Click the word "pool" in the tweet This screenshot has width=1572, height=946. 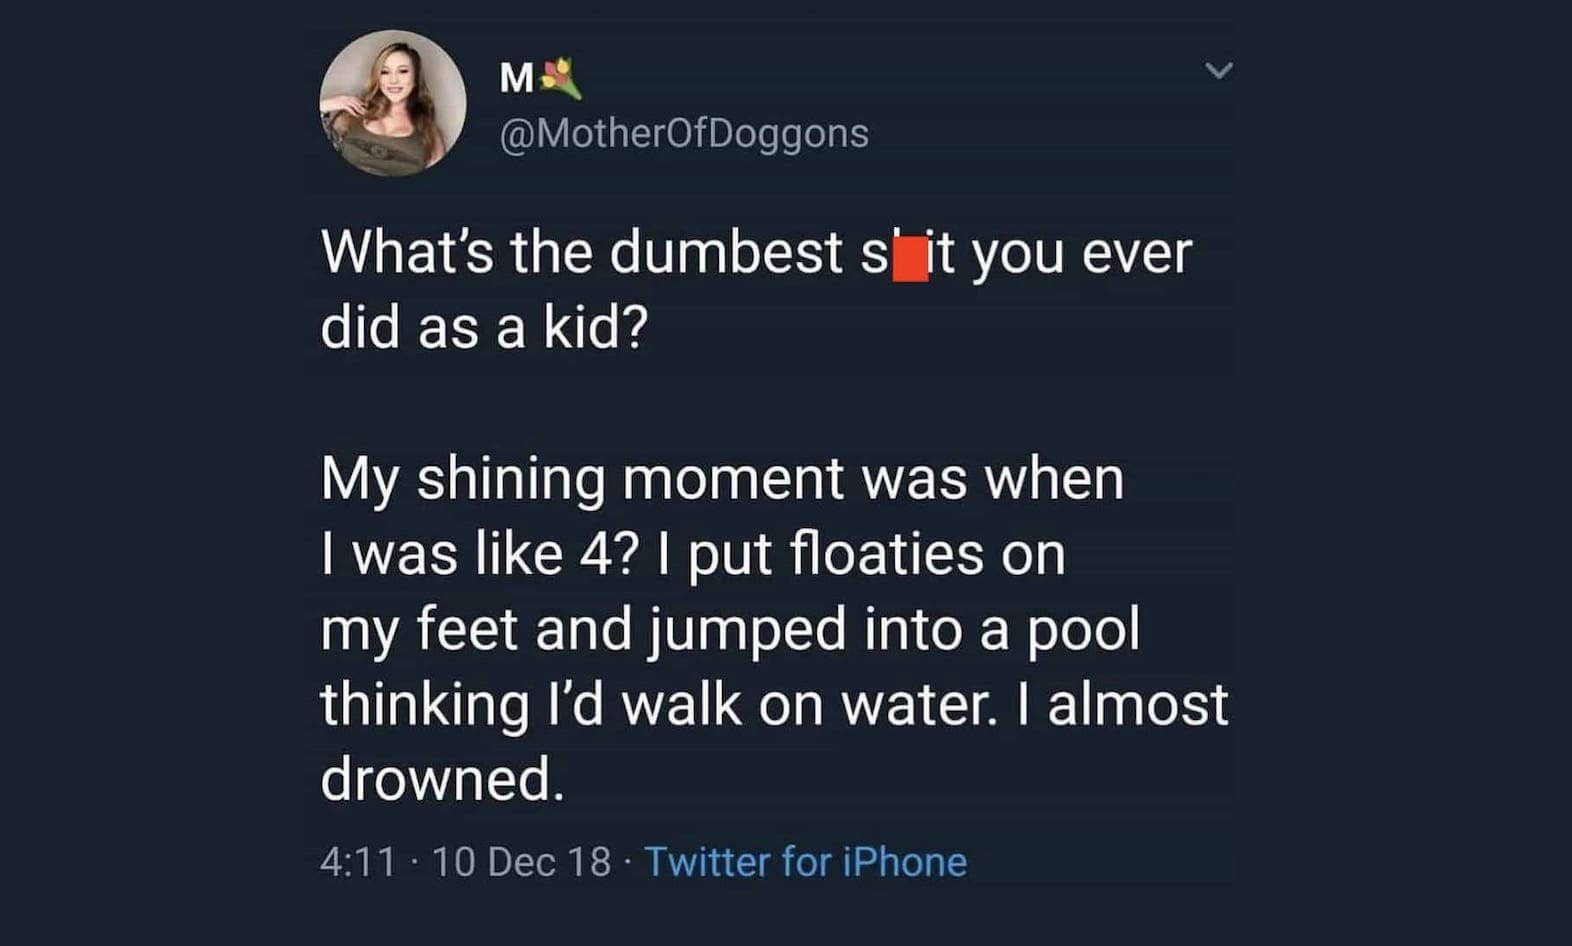pos(1084,630)
